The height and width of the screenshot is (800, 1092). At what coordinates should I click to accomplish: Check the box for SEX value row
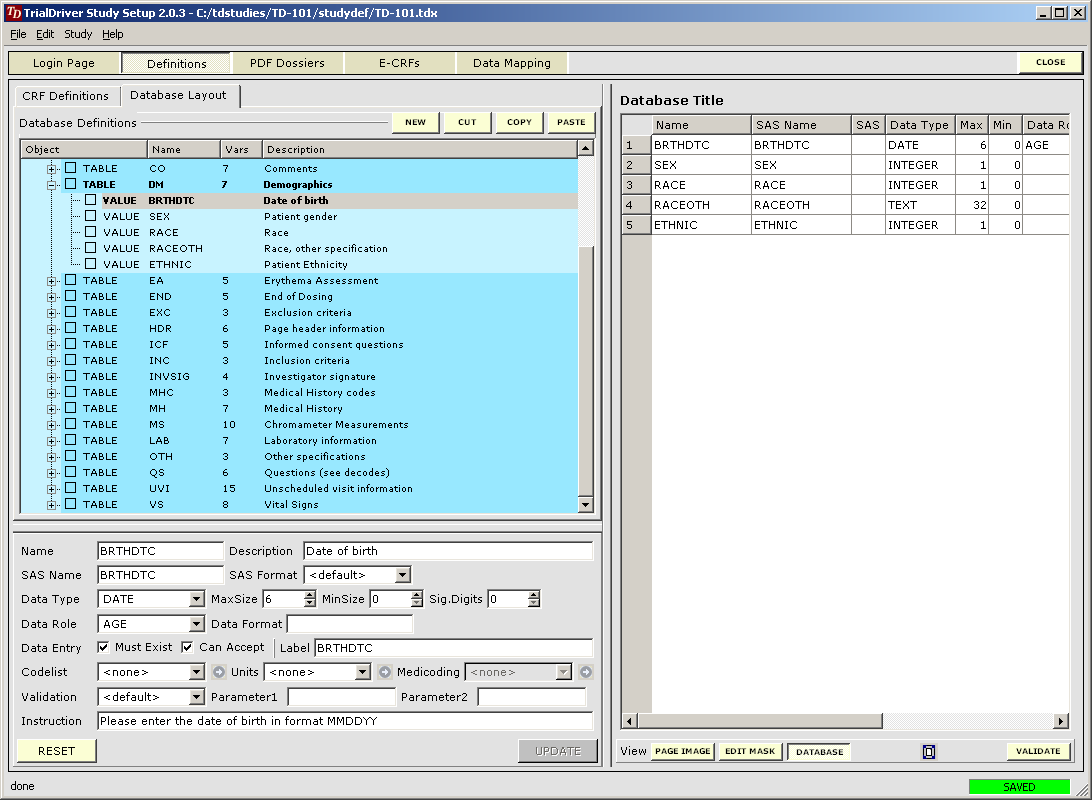coord(91,217)
